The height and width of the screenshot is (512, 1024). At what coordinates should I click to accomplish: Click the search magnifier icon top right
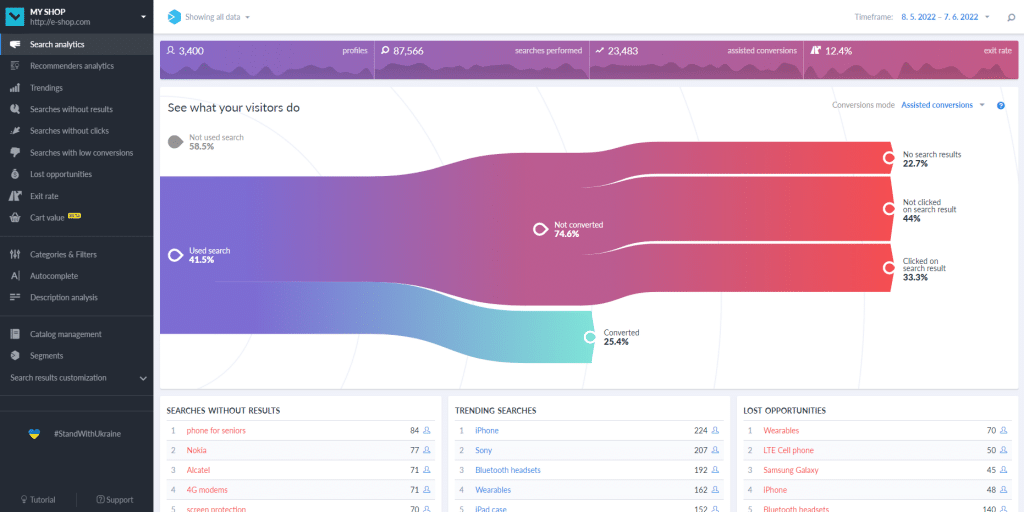click(1011, 17)
